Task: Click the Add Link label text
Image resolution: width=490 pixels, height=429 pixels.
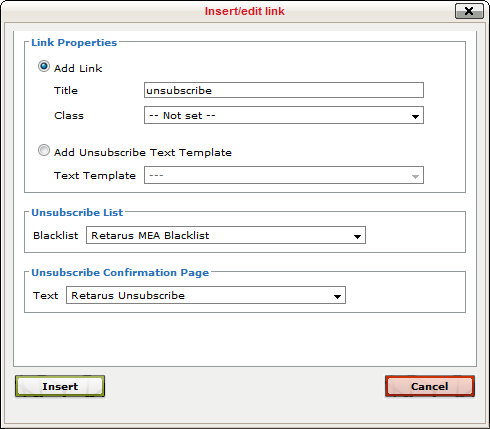Action: 78,68
